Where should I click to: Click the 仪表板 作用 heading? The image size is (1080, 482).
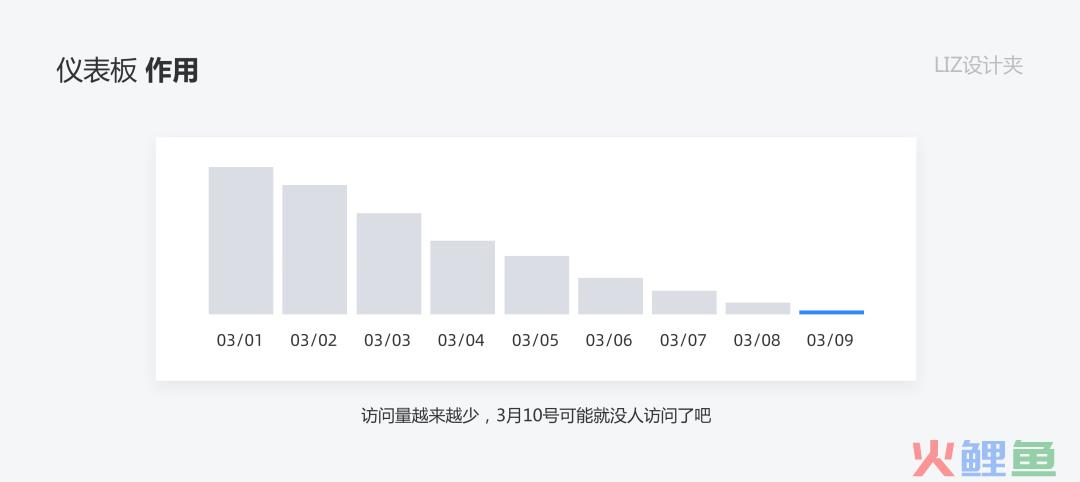tap(127, 71)
